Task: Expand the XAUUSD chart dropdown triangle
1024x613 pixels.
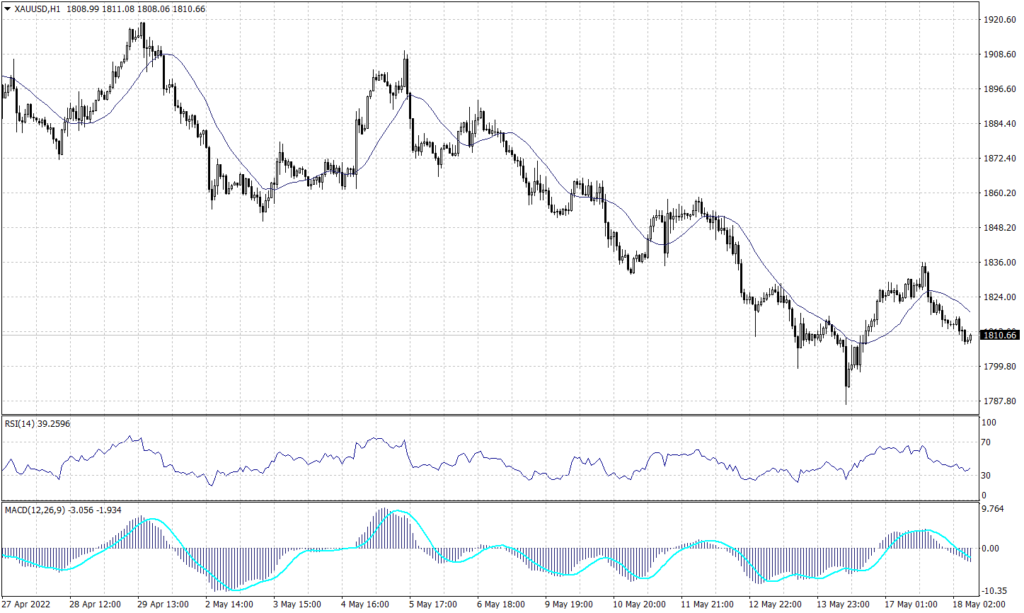Action: click(x=8, y=8)
